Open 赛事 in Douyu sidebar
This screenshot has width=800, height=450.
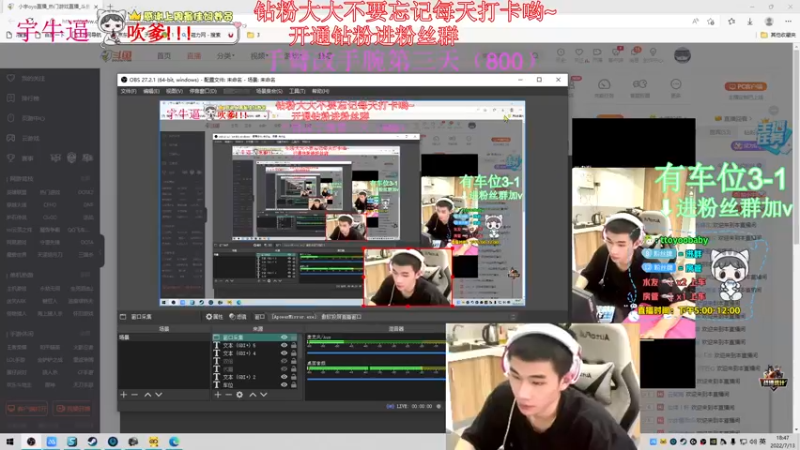tap(27, 158)
